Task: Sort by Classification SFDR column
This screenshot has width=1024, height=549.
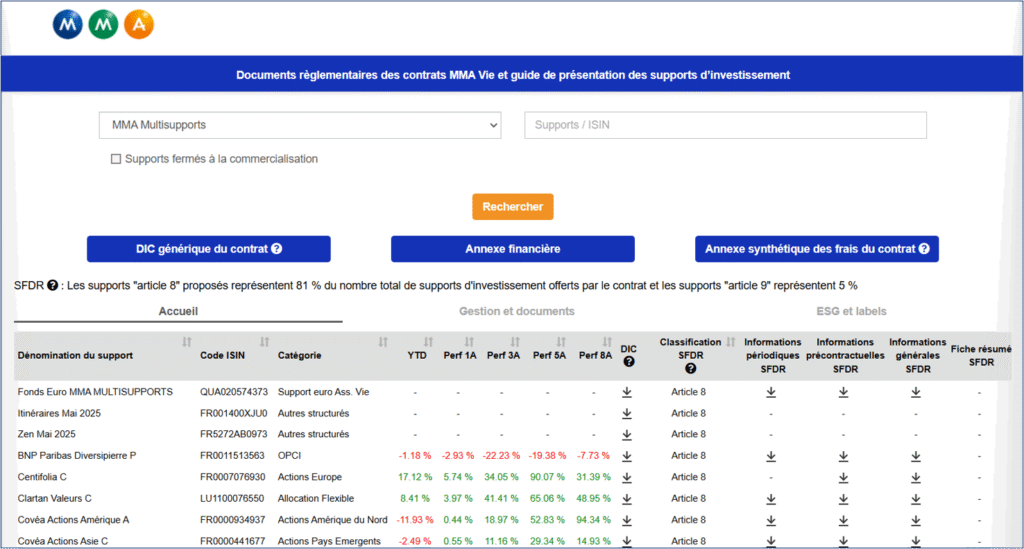Action: [x=731, y=342]
